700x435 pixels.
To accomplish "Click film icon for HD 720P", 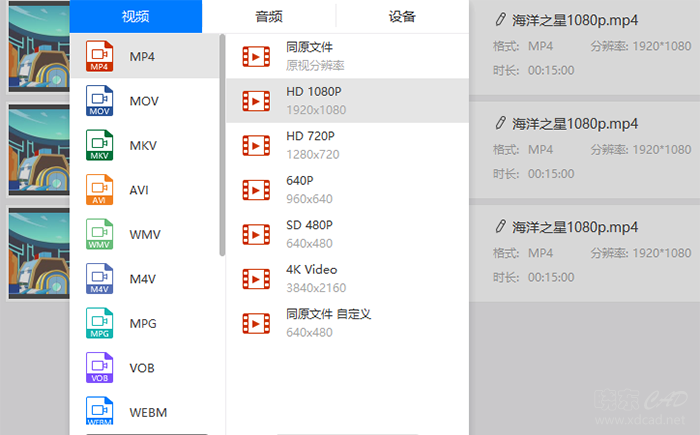I will (x=256, y=146).
